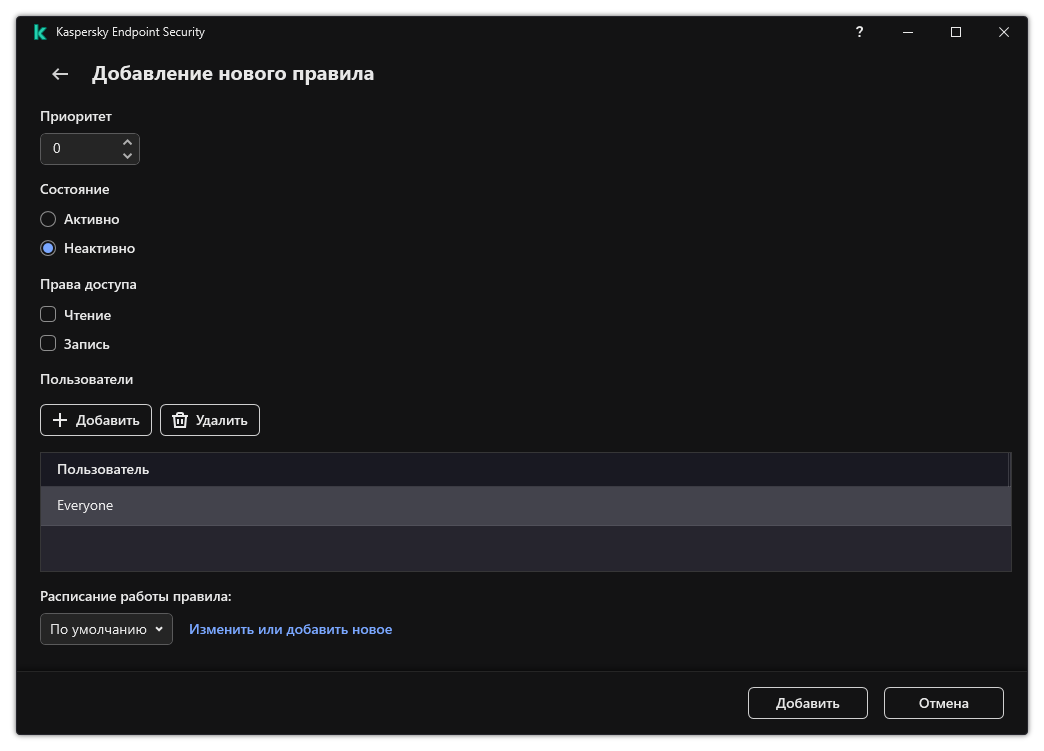Click the Изменить или добавить новое link
1044x751 pixels.
(290, 629)
